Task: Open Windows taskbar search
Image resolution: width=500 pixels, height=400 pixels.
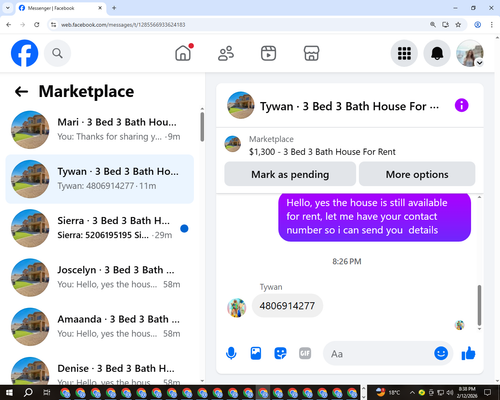Action: 28,392
